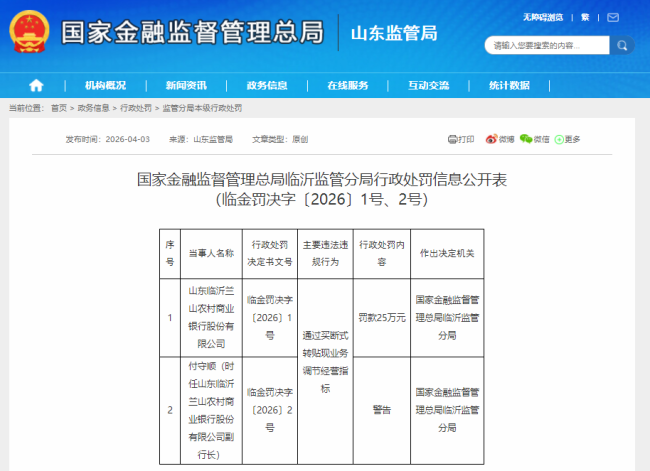
Task: Open the 新闻资讯 menu
Action: 186,85
